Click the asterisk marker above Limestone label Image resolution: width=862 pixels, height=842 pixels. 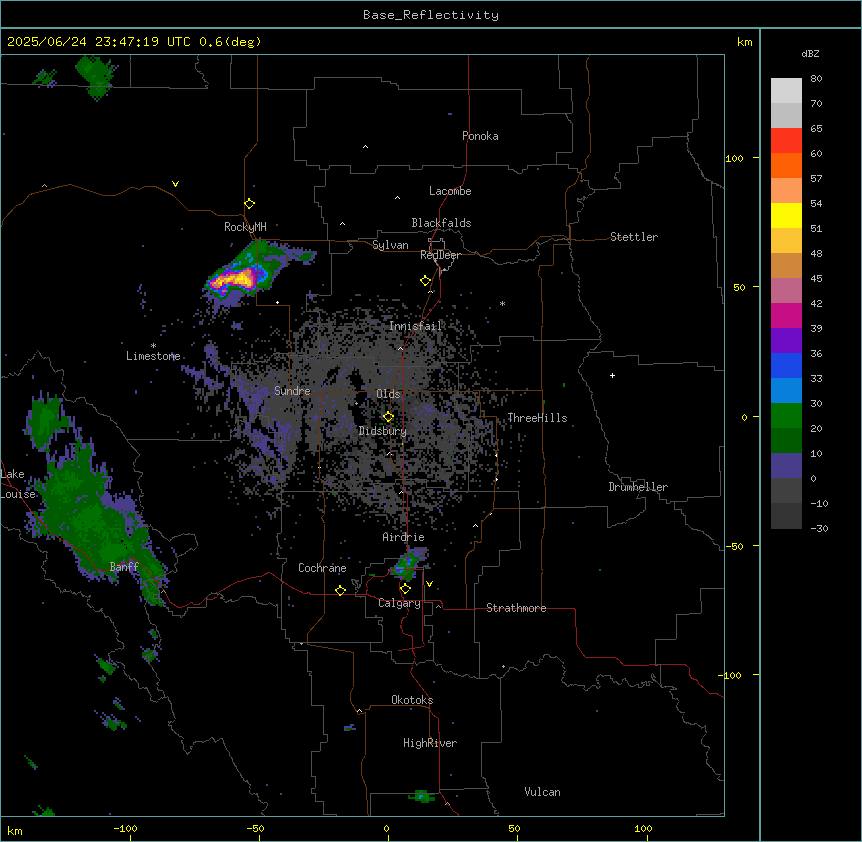point(153,346)
